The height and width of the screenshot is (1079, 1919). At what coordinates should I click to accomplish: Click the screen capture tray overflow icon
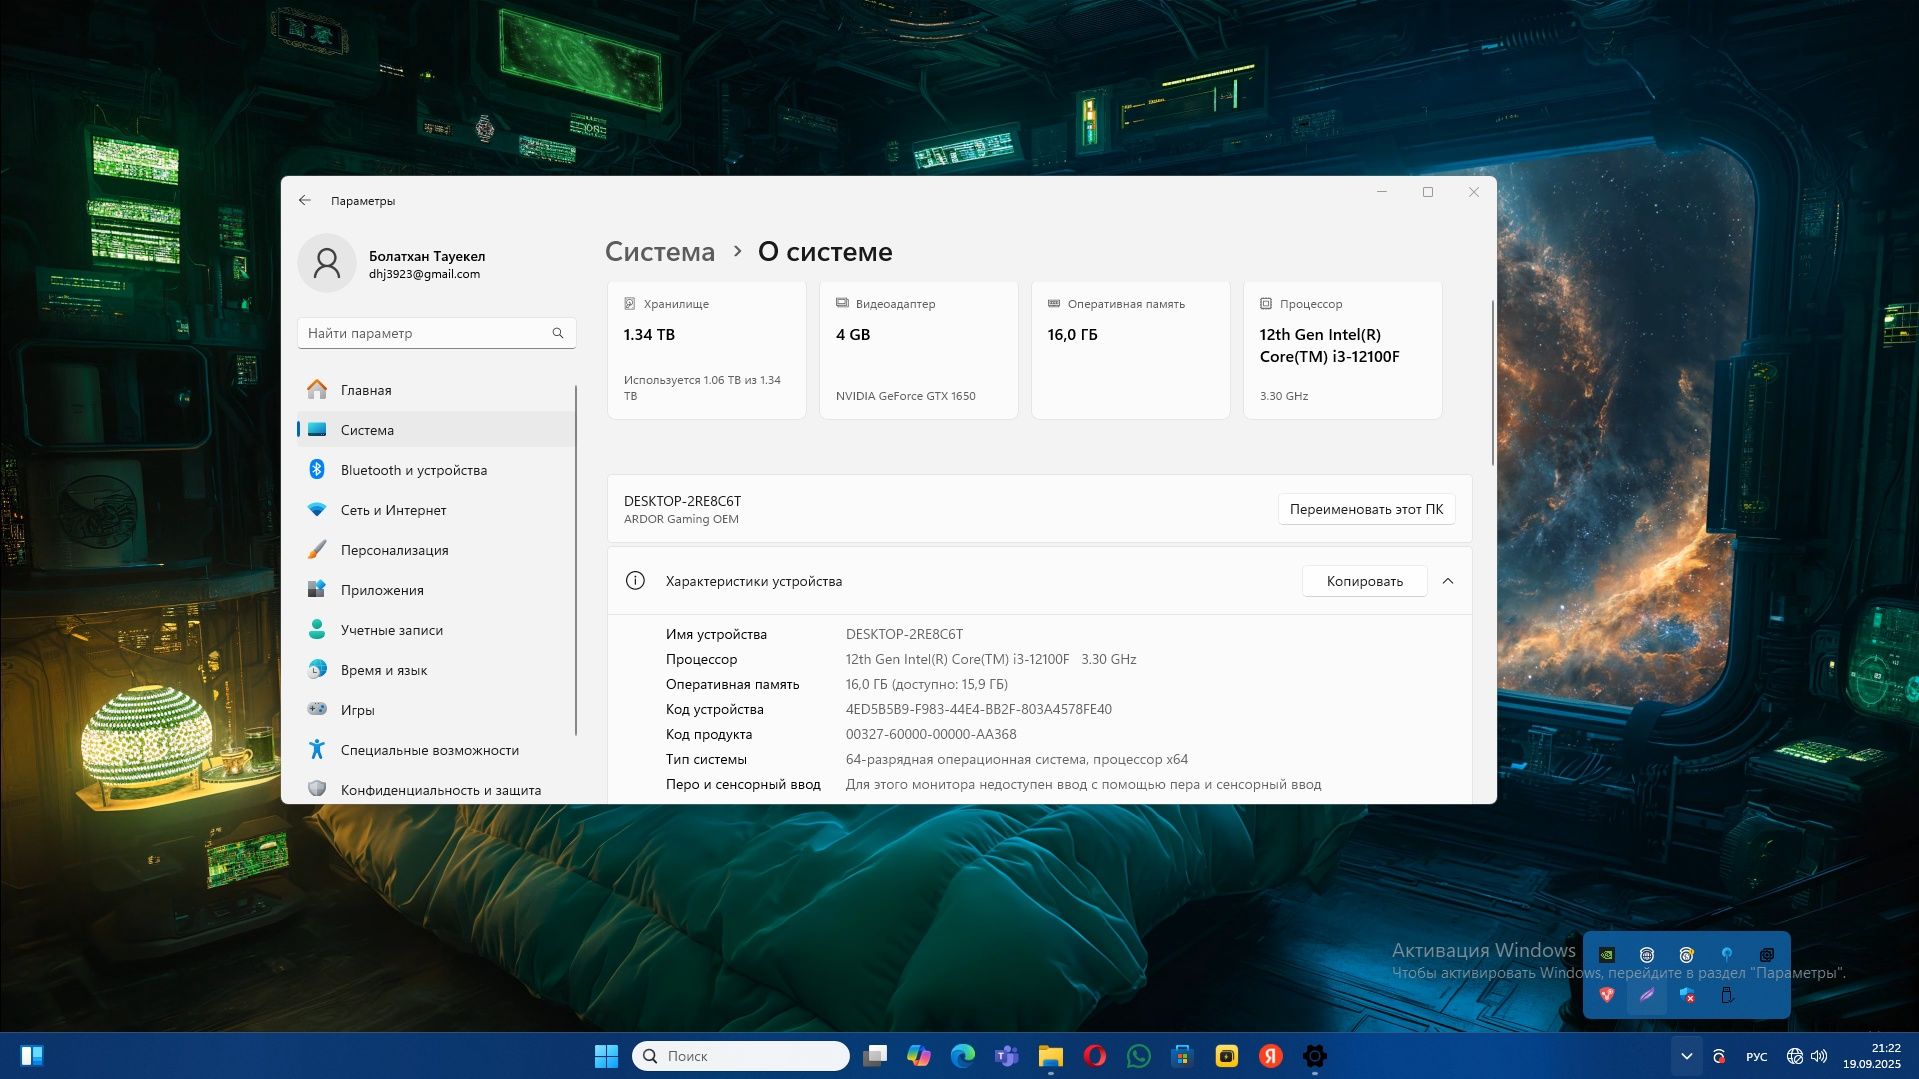pos(1767,955)
